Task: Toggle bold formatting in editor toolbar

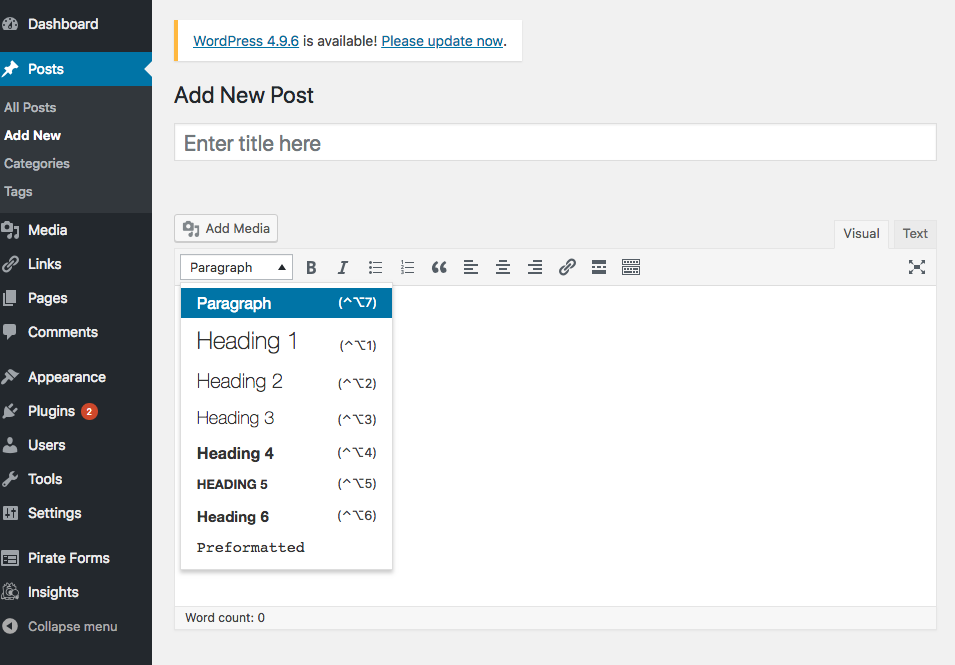Action: (311, 267)
